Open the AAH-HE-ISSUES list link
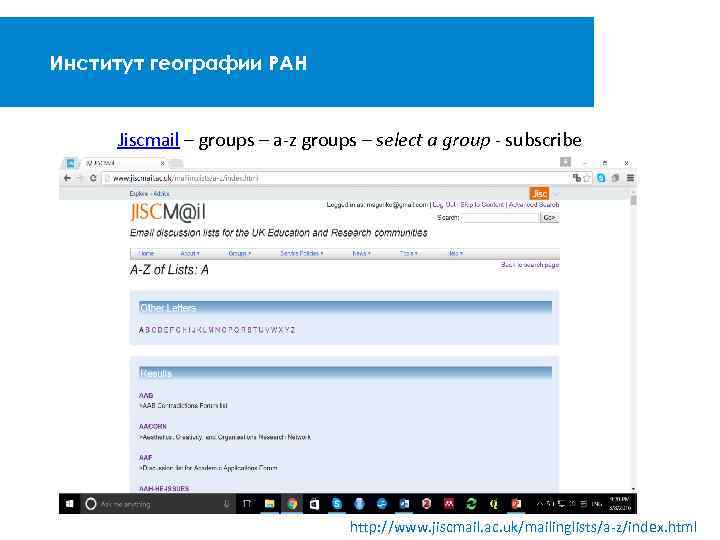The image size is (720, 540). point(164,489)
